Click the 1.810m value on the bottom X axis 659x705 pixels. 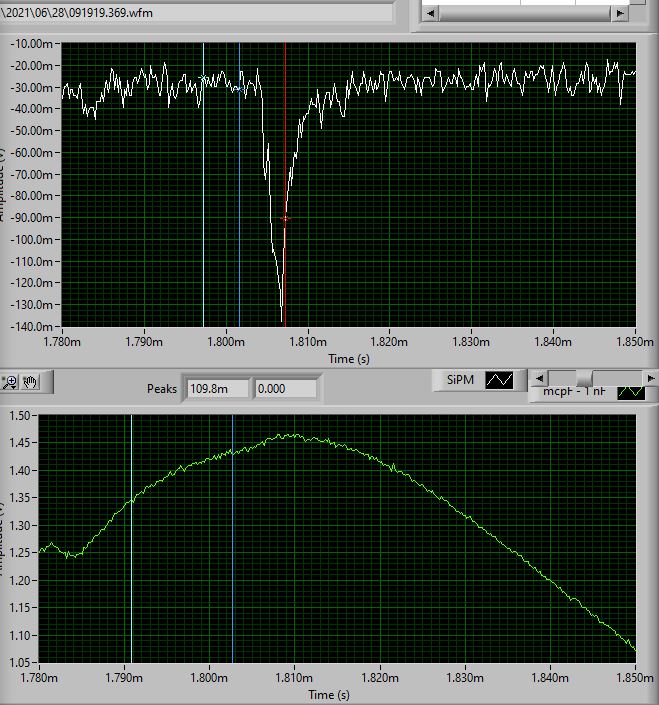click(294, 677)
